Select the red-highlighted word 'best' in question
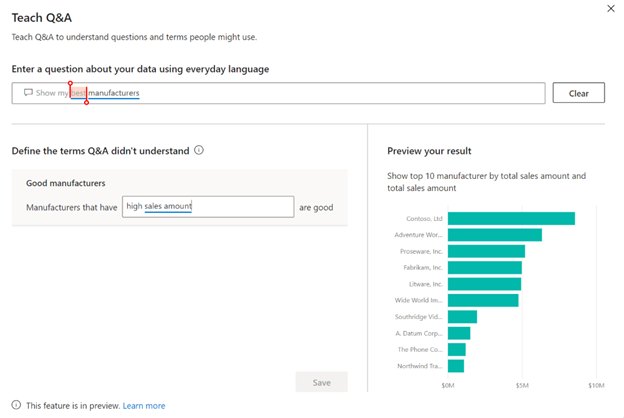This screenshot has width=624, height=418. [78, 93]
